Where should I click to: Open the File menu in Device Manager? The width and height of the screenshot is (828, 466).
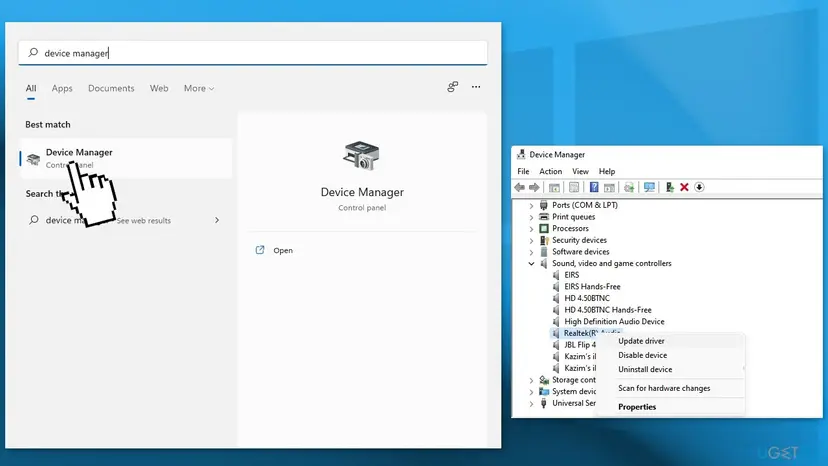(523, 171)
